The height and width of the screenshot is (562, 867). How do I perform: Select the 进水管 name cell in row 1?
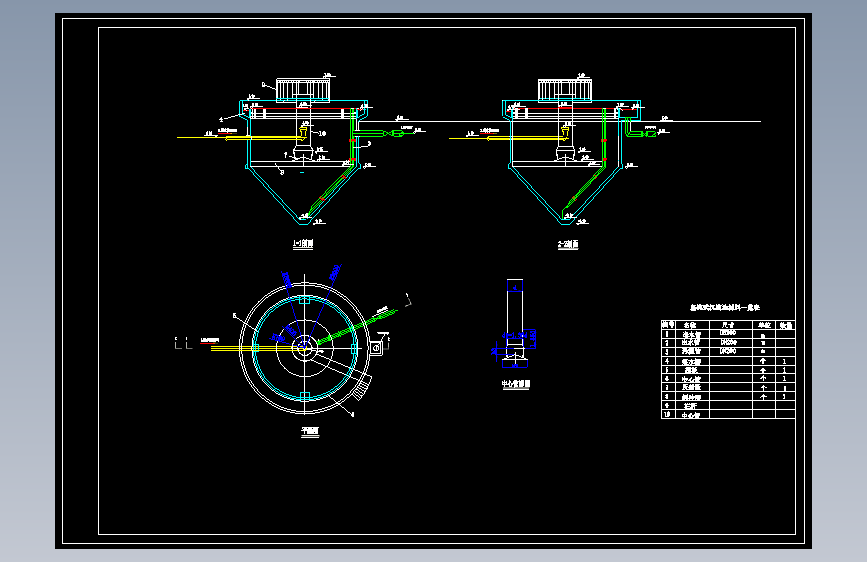pos(691,335)
